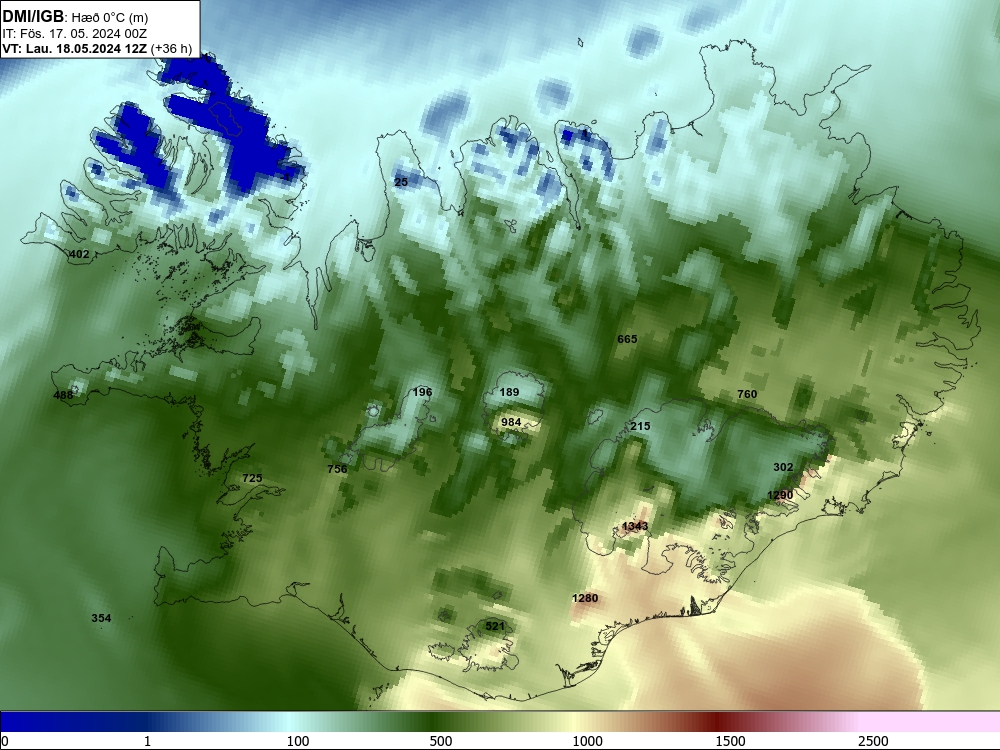Click the map value 189
Image resolution: width=1000 pixels, height=750 pixels.
509,392
